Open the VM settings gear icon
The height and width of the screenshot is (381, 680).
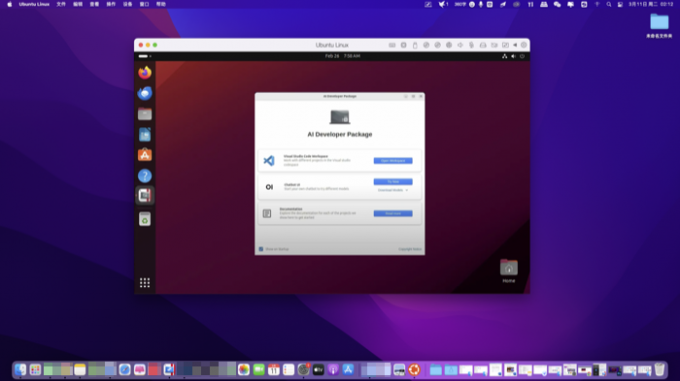524,45
